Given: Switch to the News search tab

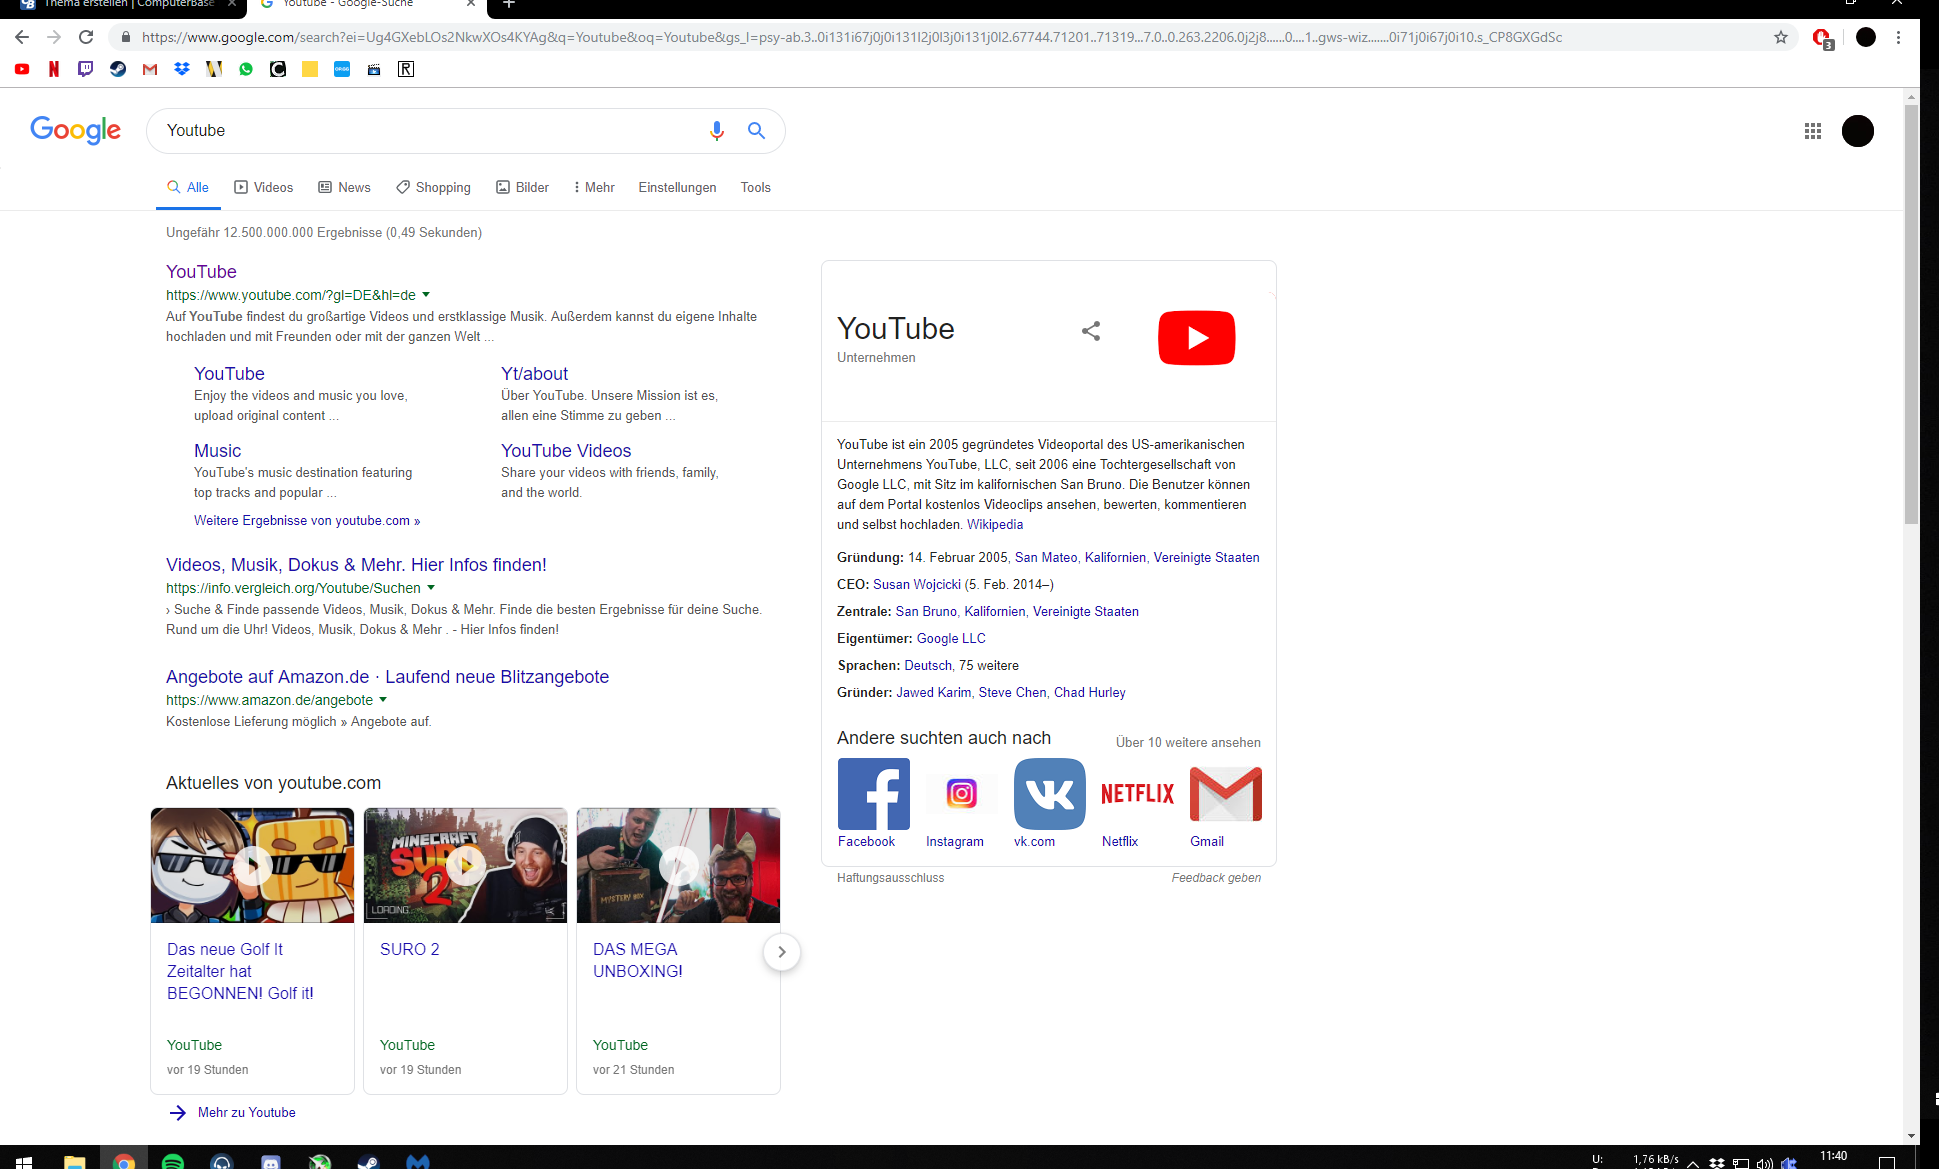Looking at the screenshot, I should tap(345, 187).
